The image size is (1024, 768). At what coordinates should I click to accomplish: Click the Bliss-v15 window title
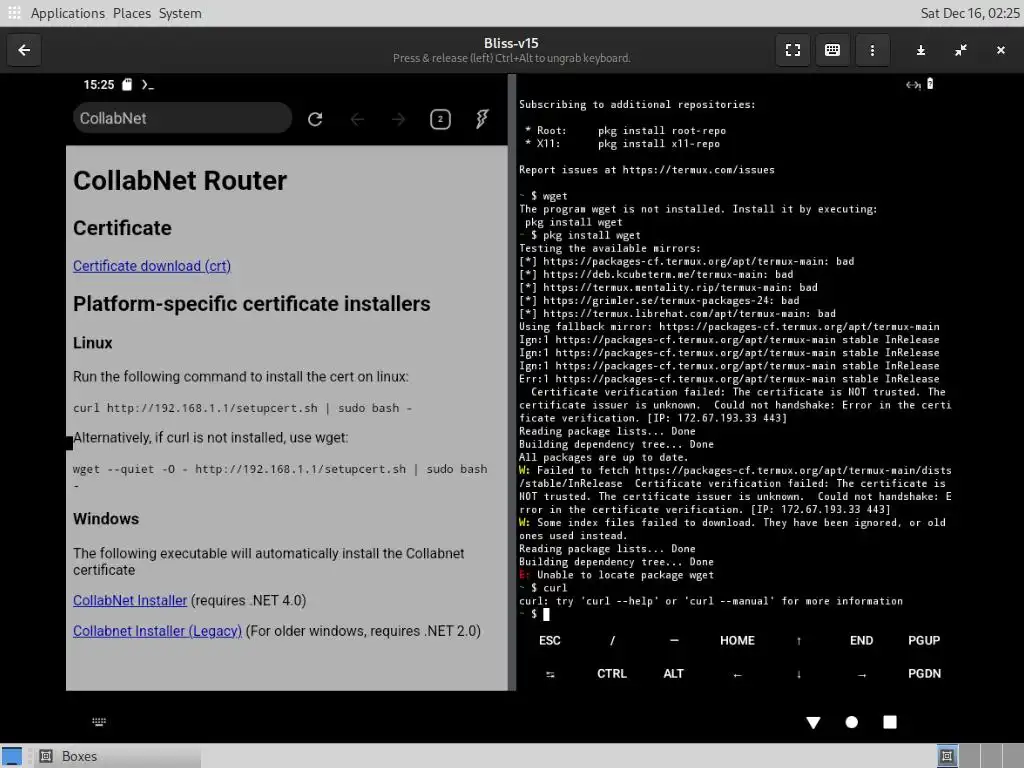tap(511, 43)
